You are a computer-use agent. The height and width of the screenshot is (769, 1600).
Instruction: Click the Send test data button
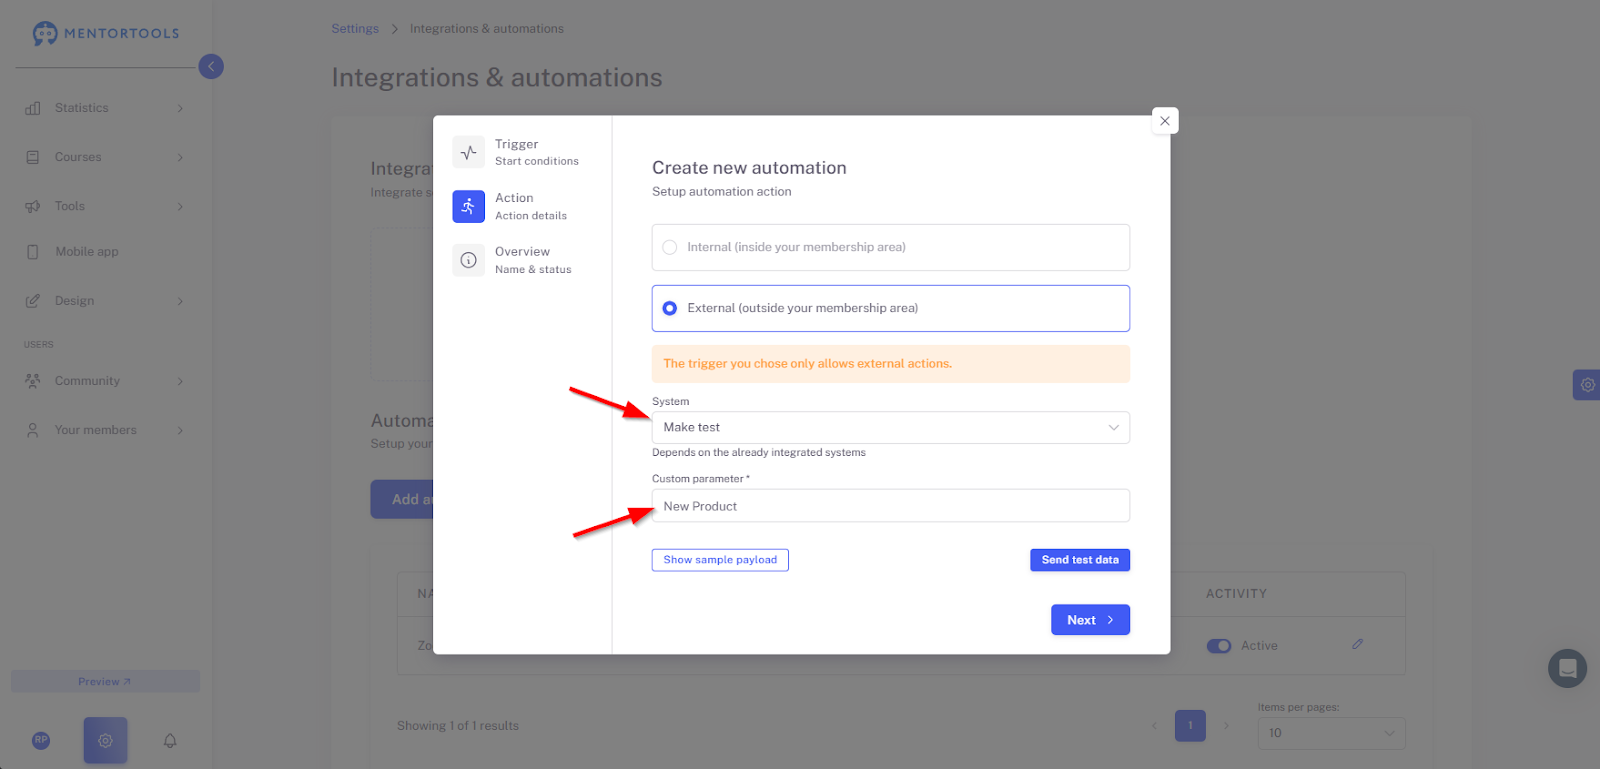coord(1080,560)
